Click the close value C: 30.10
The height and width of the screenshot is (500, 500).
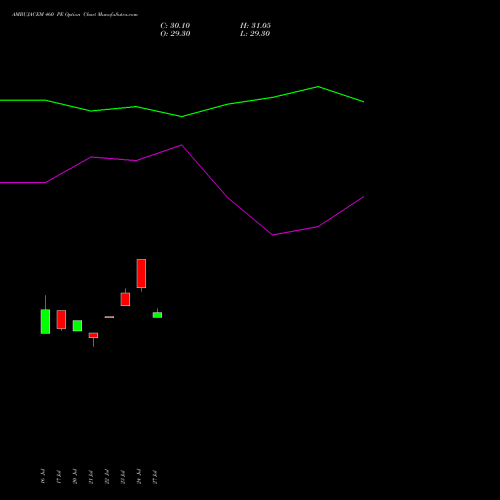(175, 26)
